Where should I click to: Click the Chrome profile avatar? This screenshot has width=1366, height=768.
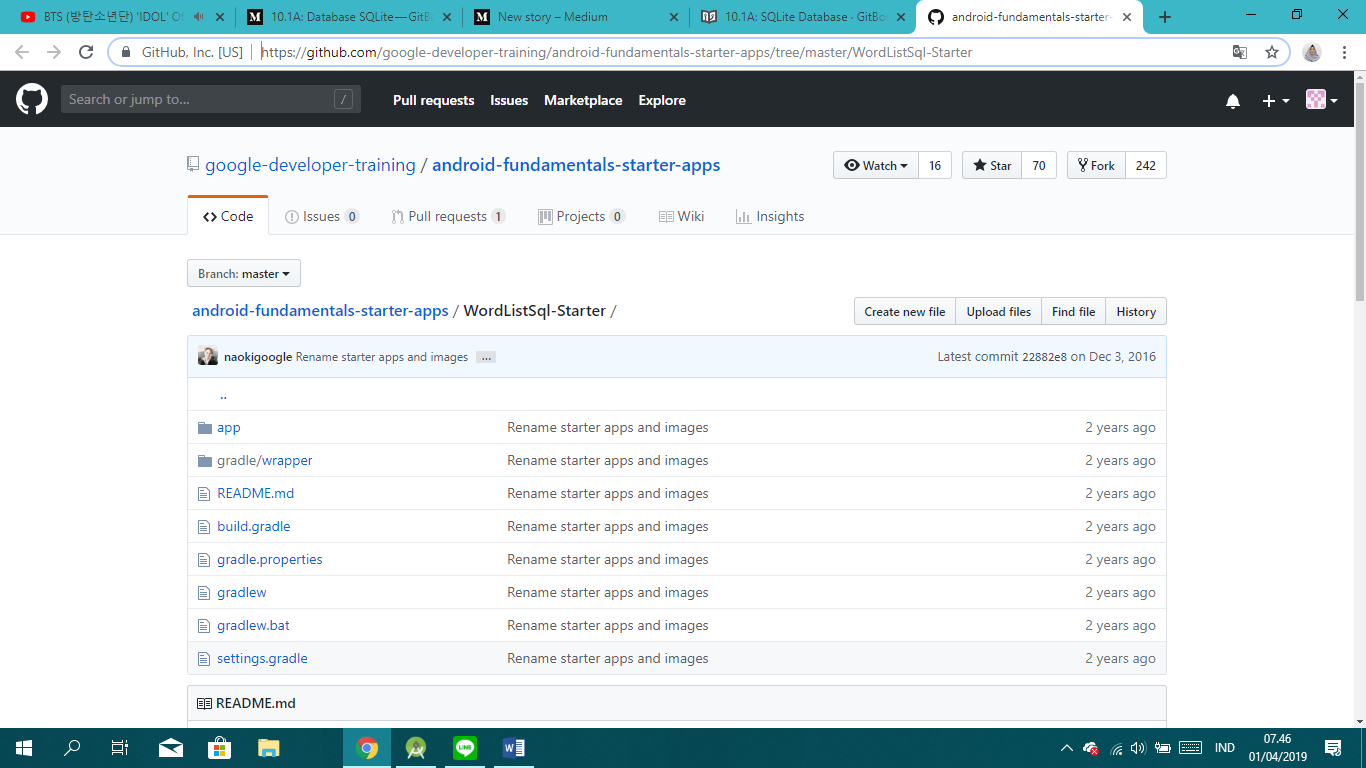point(1312,52)
